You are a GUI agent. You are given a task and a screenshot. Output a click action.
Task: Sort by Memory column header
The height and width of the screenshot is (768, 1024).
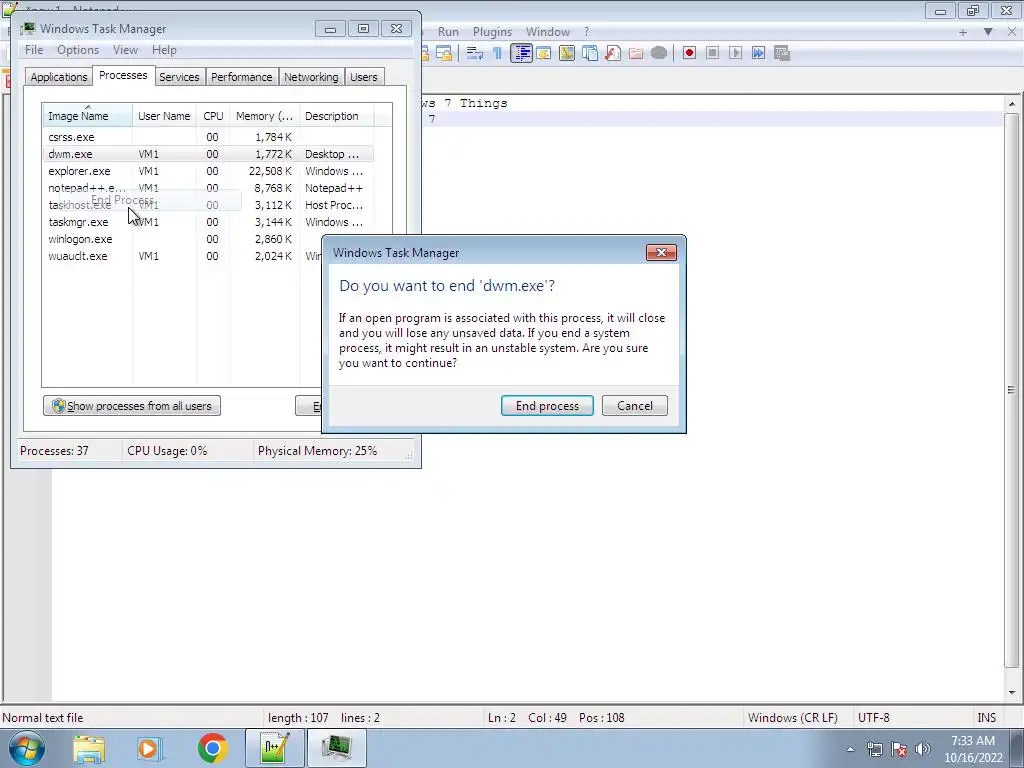pyautogui.click(x=264, y=116)
